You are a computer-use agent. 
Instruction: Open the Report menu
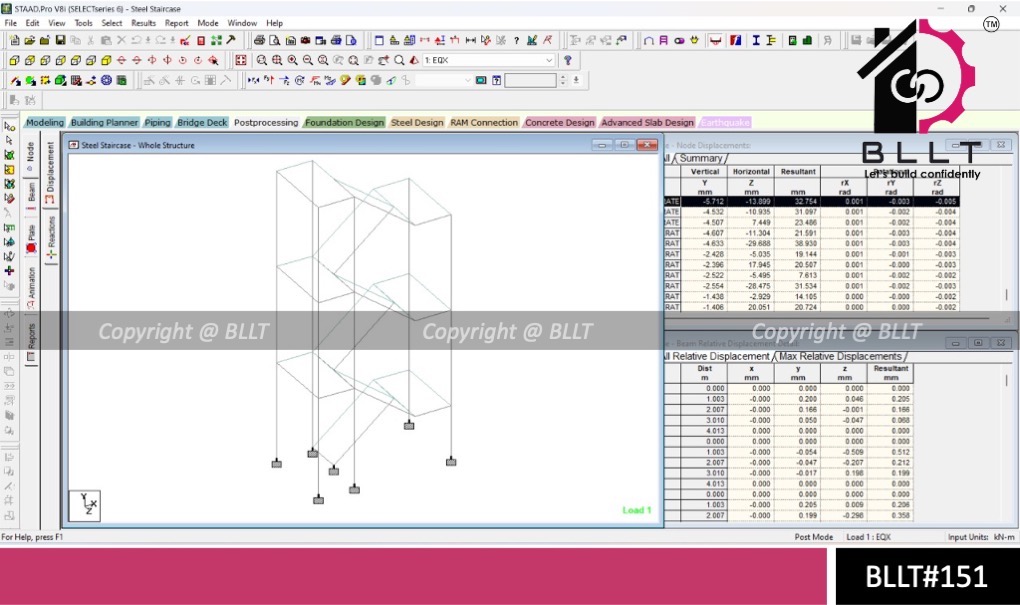tap(176, 23)
